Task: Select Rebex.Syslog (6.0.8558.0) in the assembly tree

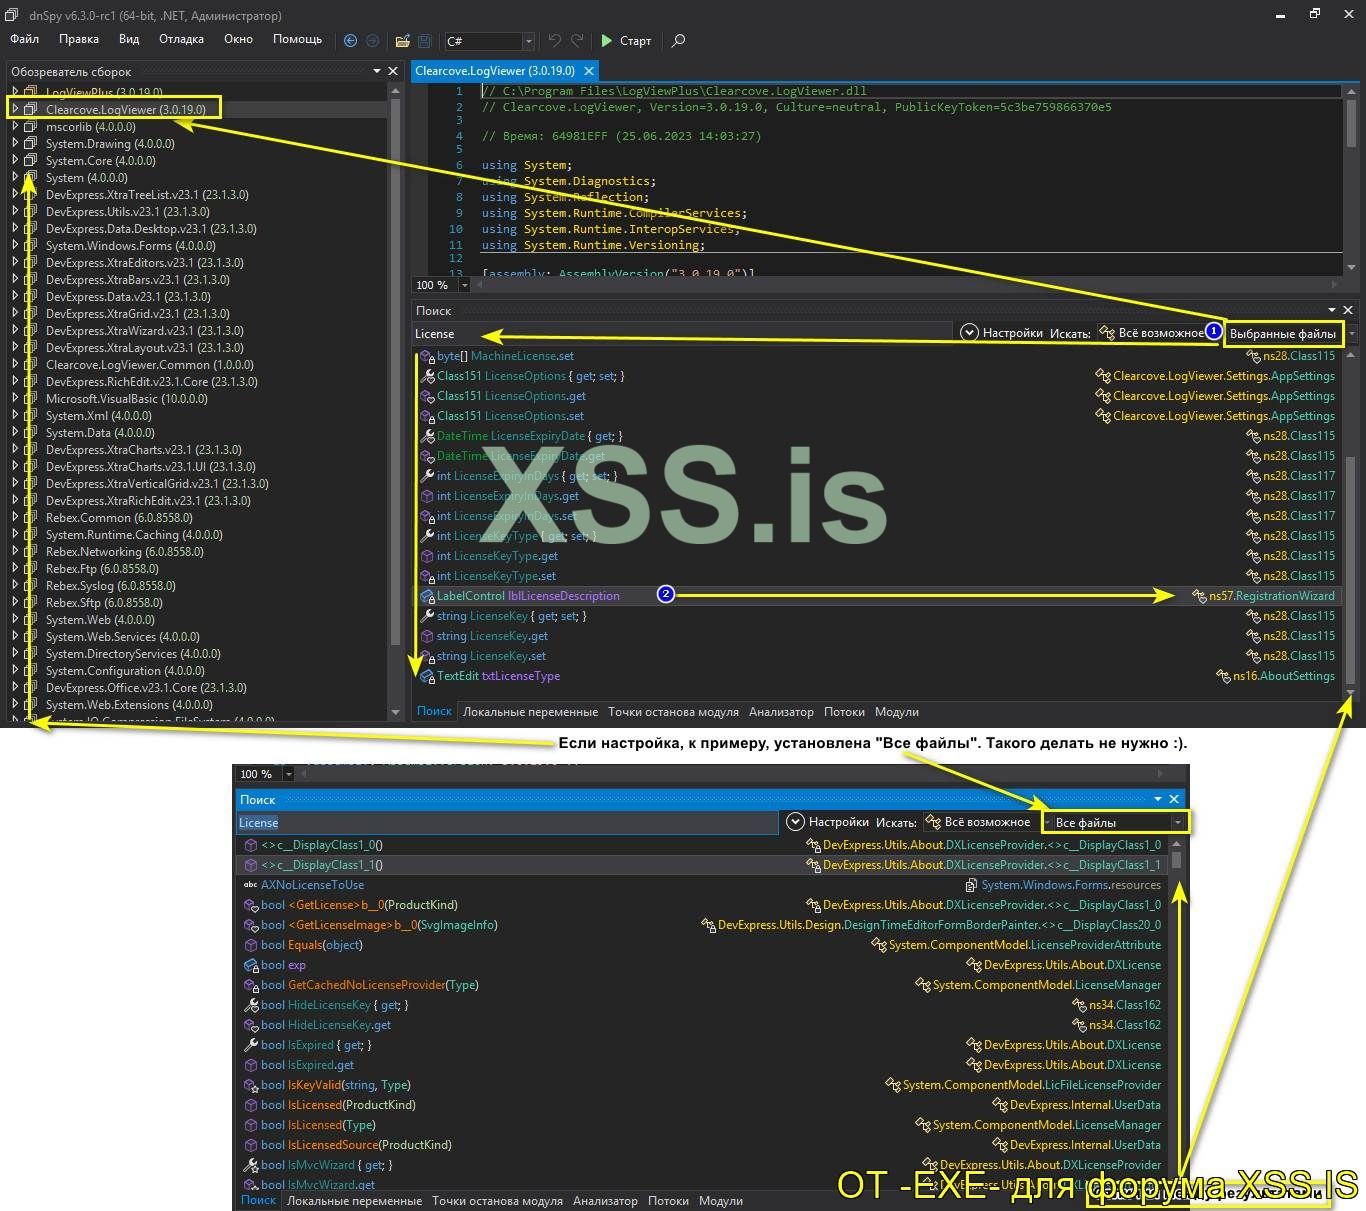Action: (111, 586)
